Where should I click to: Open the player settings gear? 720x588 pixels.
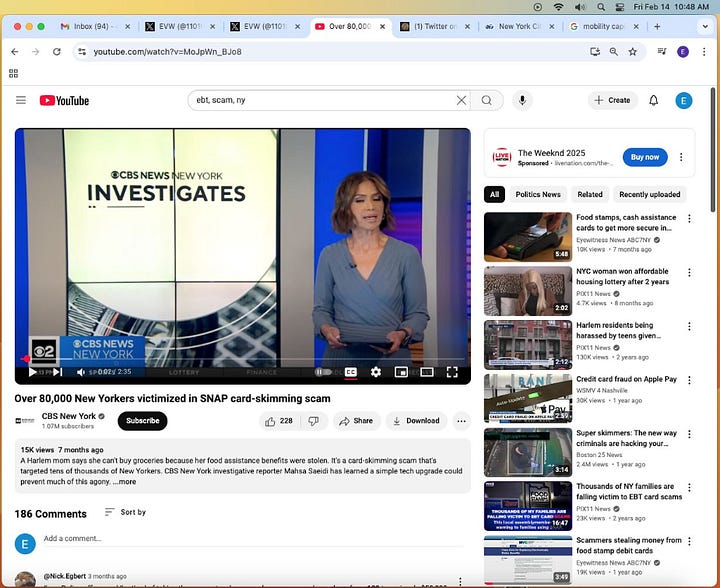(x=376, y=372)
